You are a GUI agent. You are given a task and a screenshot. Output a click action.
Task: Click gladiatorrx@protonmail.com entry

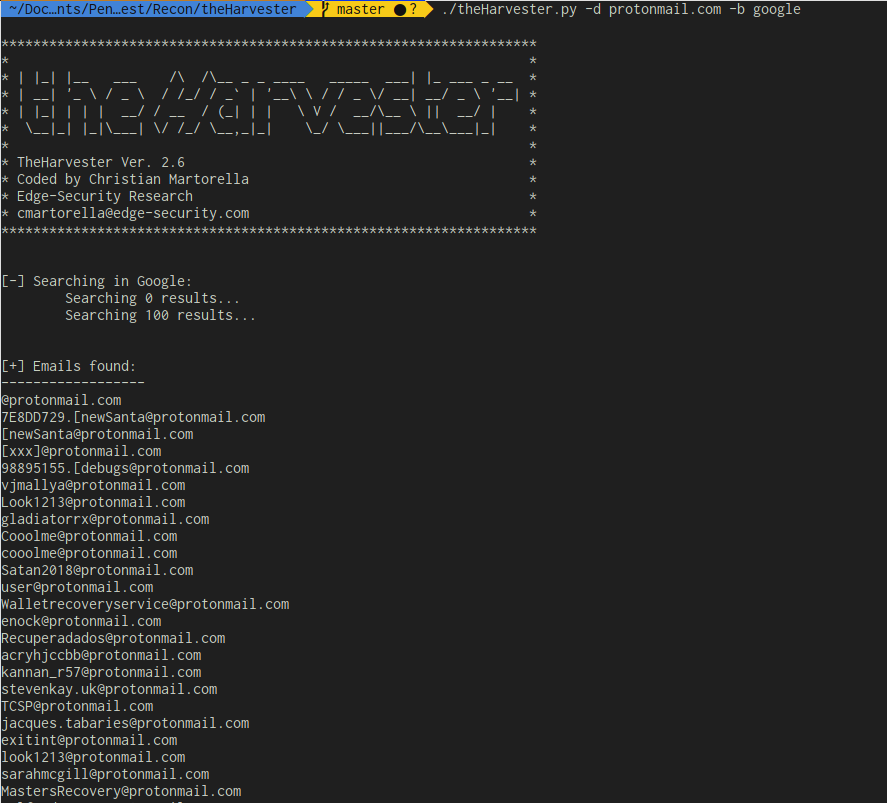point(105,519)
